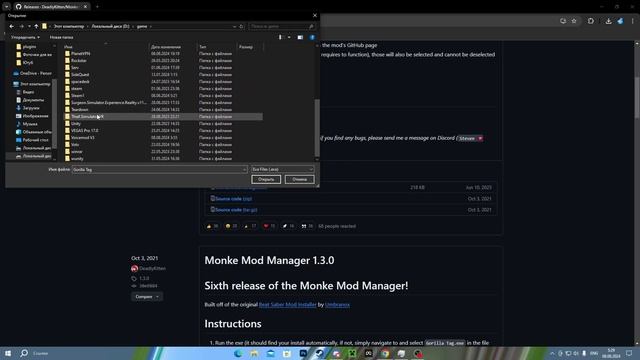This screenshot has height=360, width=640.
Task: Refresh the folder view in dialog
Action: pyautogui.click(x=241, y=26)
